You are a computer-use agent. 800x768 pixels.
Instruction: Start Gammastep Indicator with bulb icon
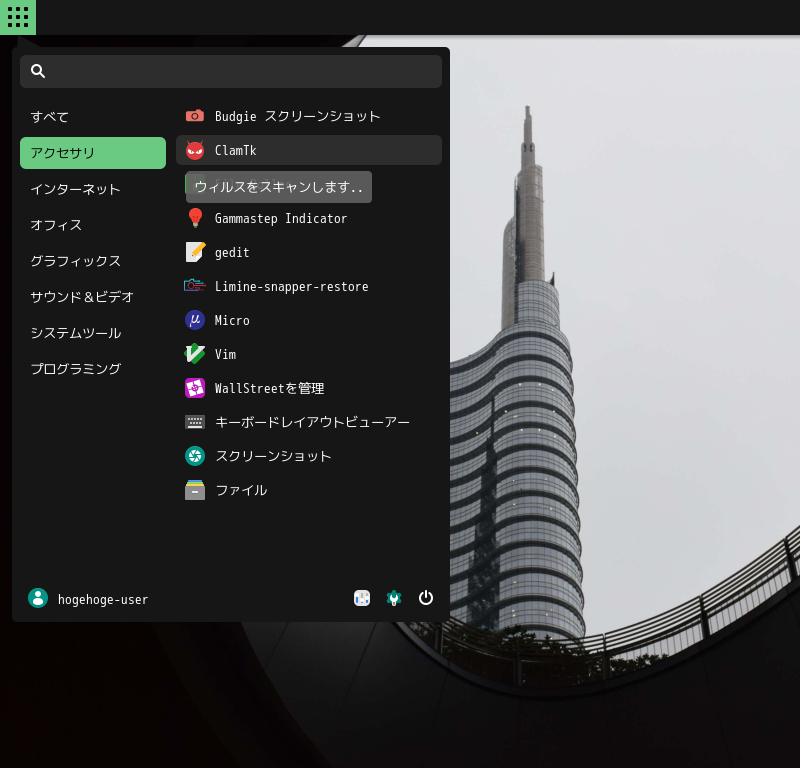pos(309,218)
